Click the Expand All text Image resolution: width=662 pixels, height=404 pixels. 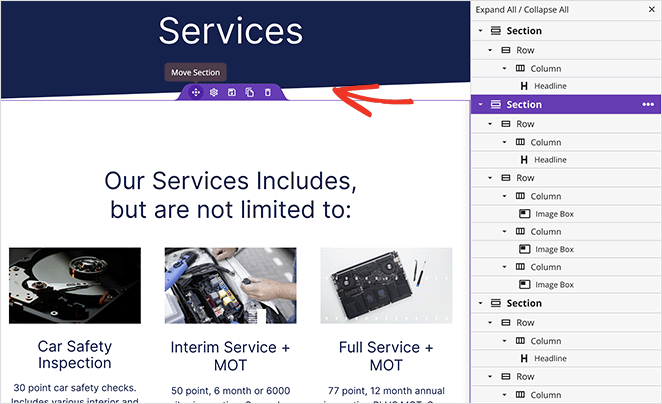coord(501,9)
